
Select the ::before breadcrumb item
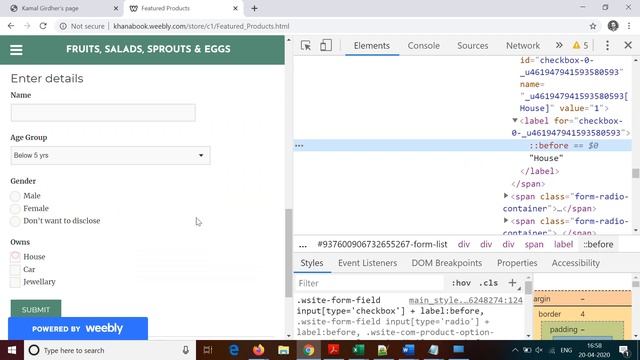598,244
